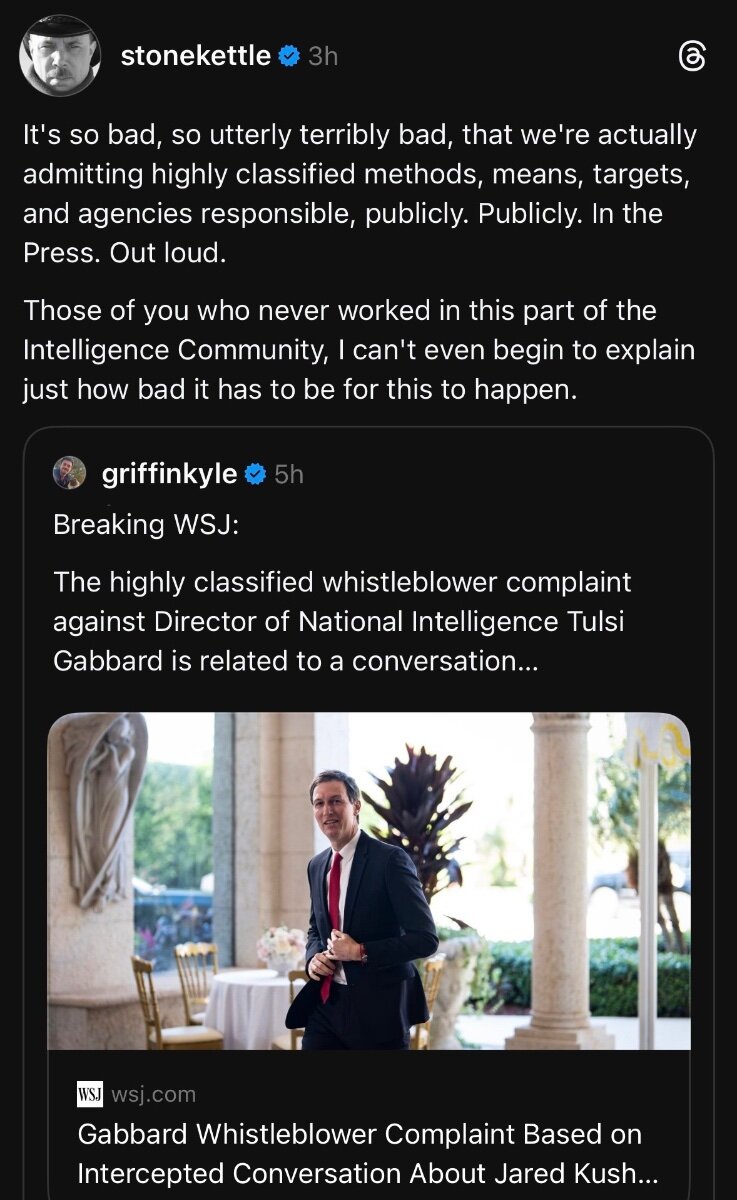Select the line starting 'It's so bad'

pyautogui.click(x=360, y=135)
